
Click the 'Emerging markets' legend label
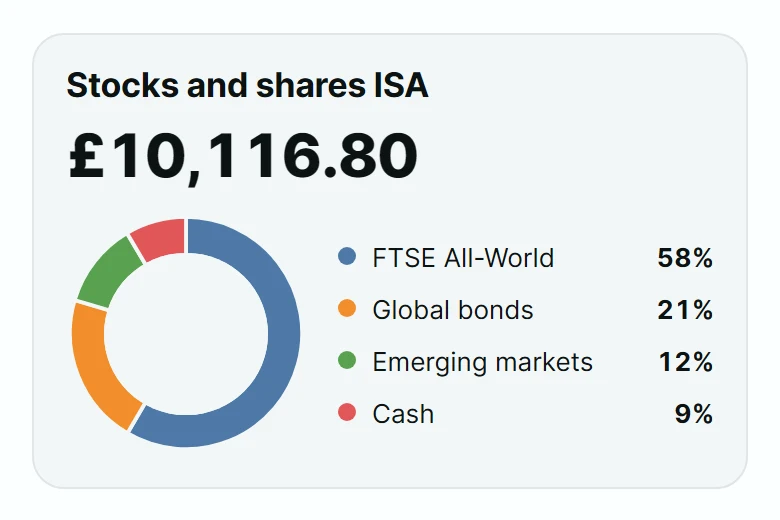coord(483,362)
